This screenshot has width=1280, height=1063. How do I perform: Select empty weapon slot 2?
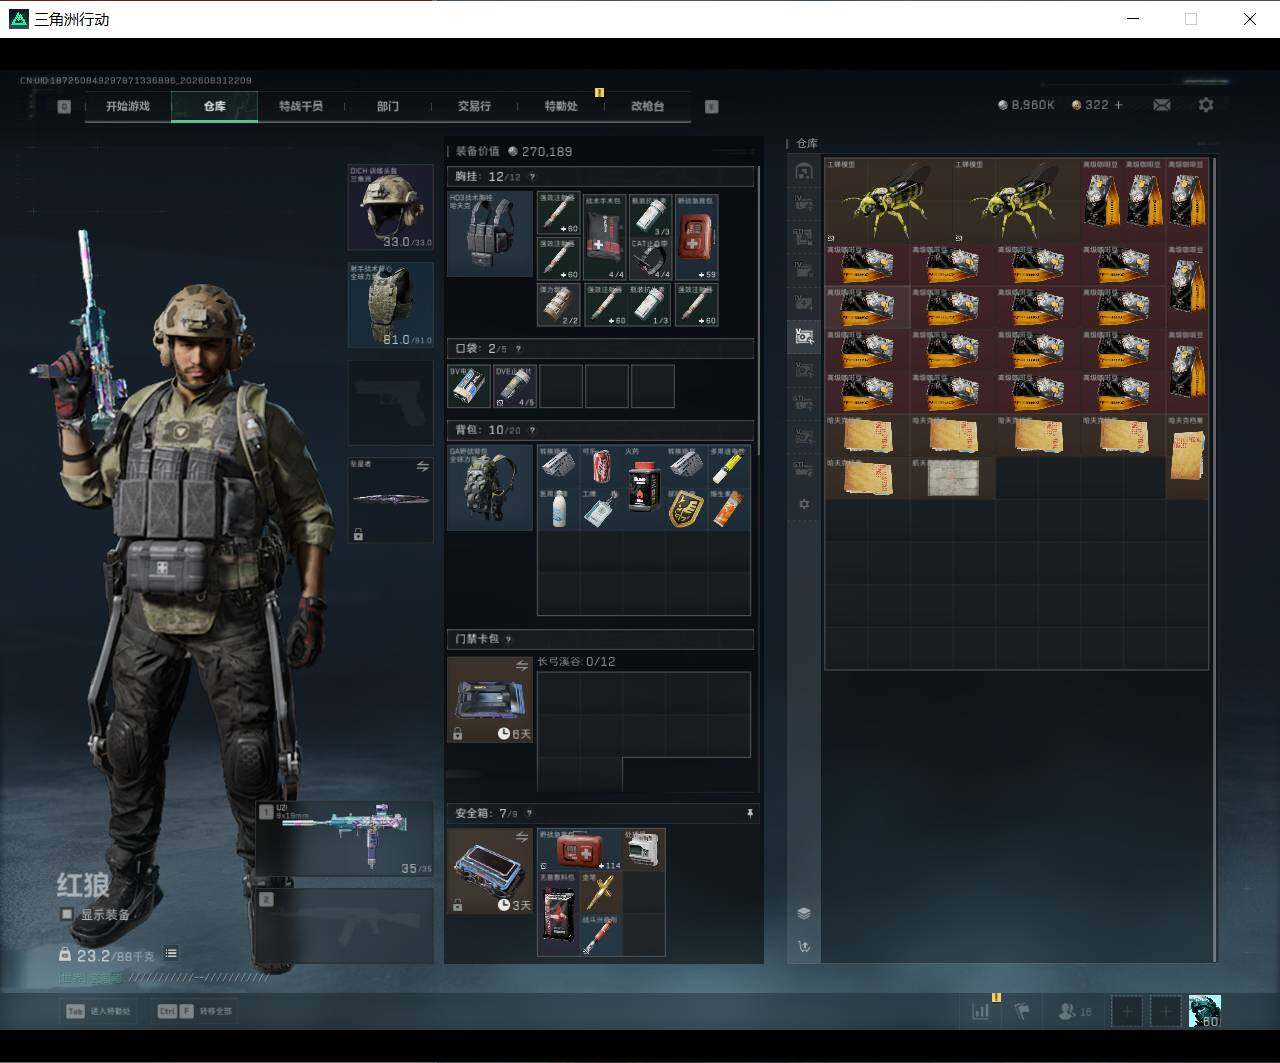(345, 927)
